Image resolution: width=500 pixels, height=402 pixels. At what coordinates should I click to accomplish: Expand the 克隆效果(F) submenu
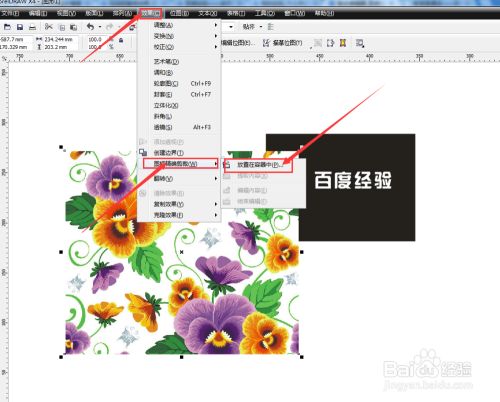tap(216, 215)
